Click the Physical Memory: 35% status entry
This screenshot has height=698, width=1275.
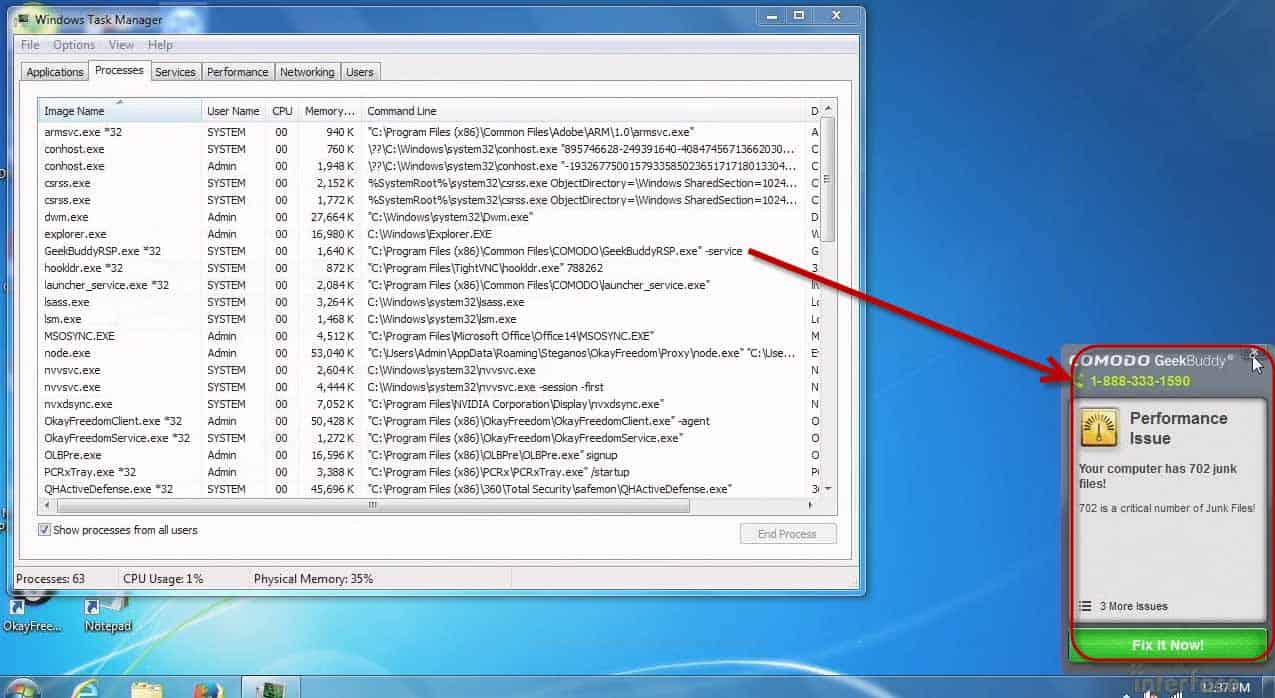(313, 579)
